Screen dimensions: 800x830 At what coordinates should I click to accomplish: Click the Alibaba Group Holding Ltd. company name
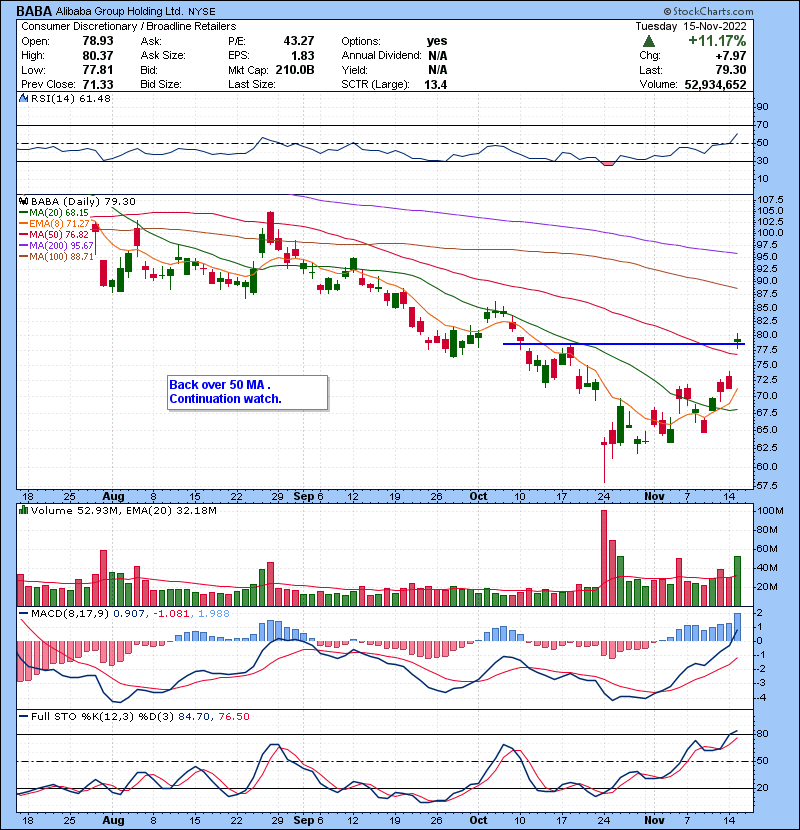coord(120,12)
